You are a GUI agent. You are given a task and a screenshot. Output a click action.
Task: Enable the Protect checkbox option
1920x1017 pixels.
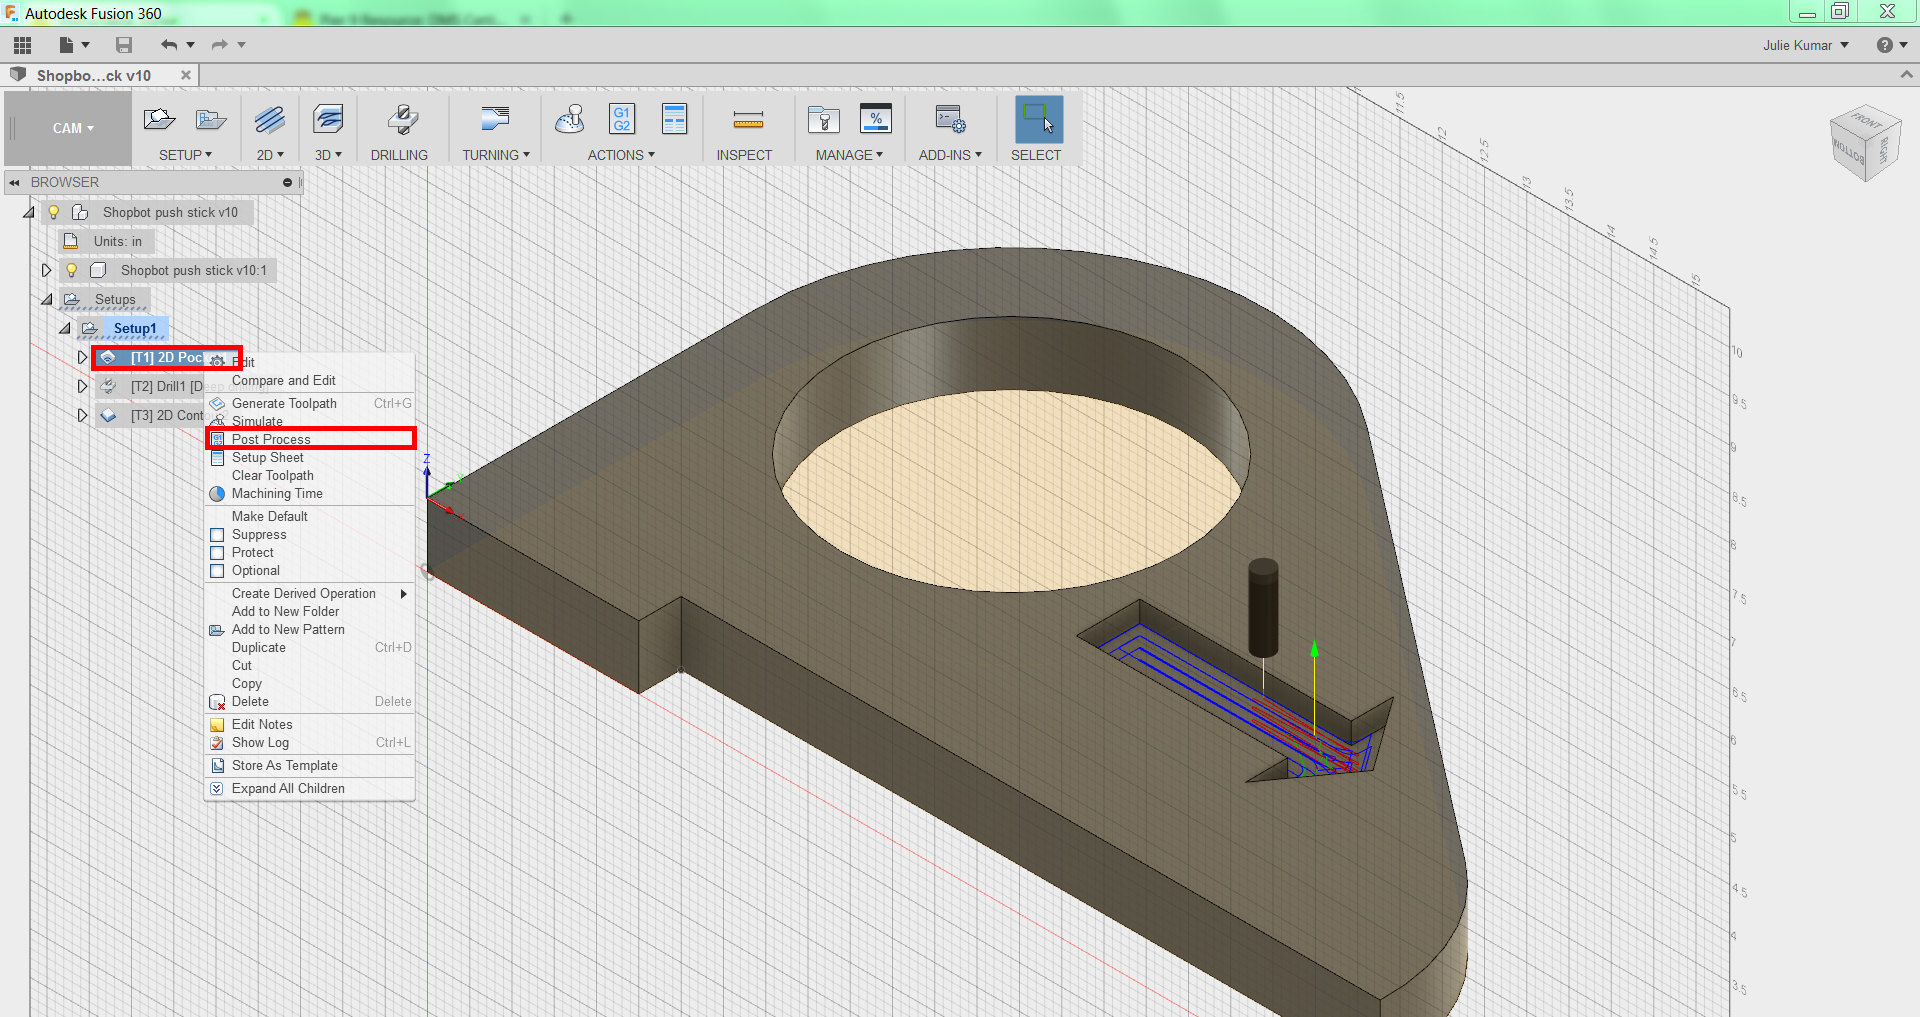pos(217,553)
